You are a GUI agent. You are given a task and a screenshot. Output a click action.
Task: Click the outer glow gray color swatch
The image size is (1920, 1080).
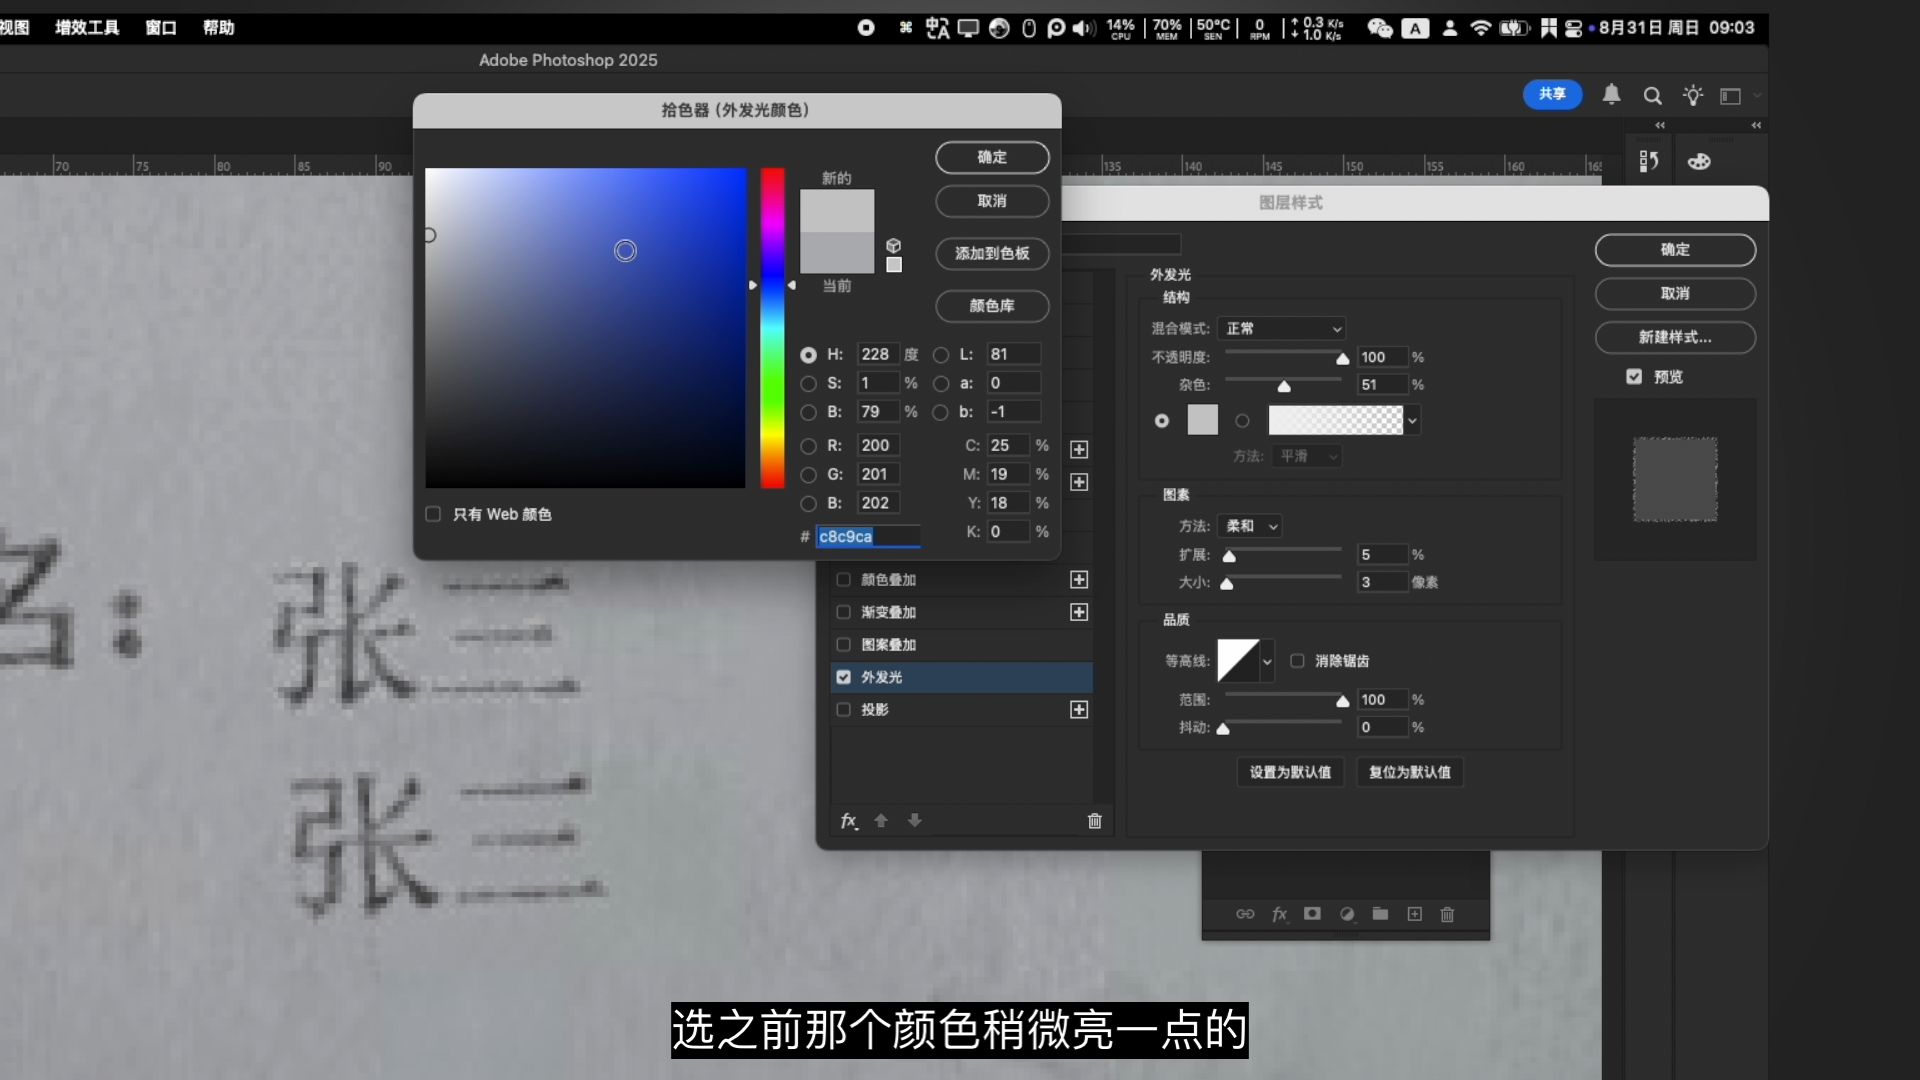click(x=1202, y=420)
